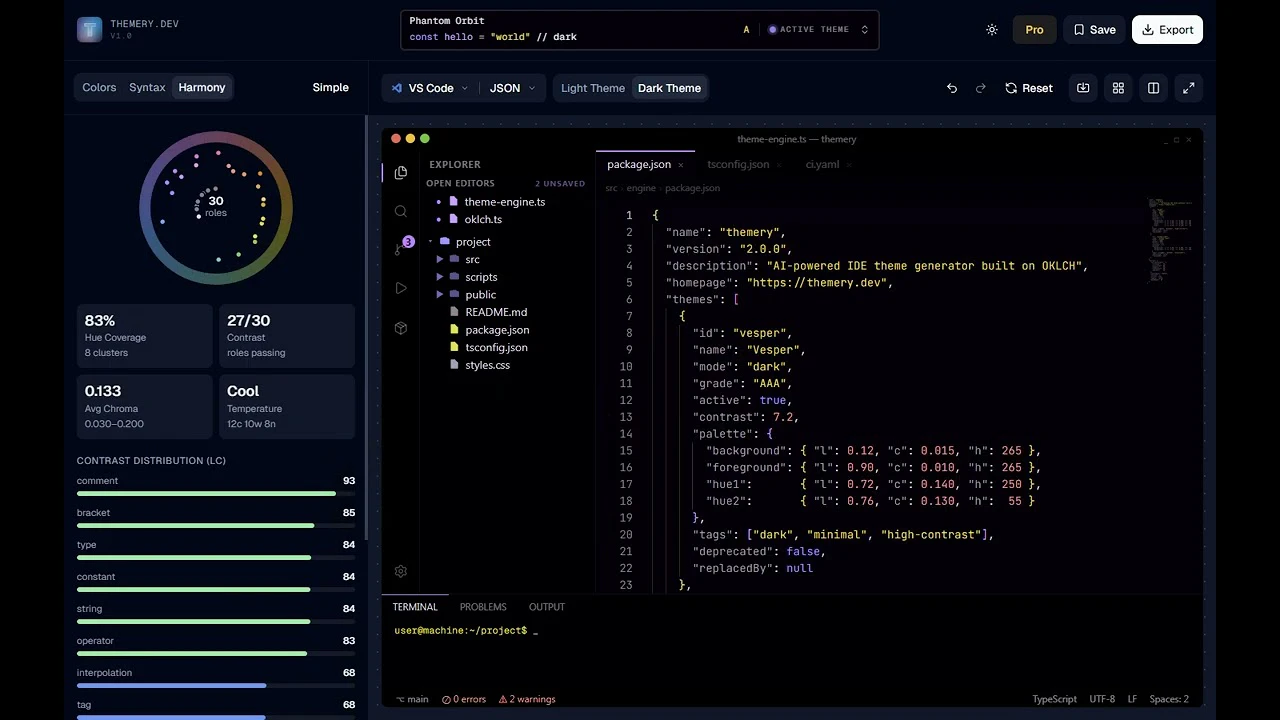The width and height of the screenshot is (1280, 720).
Task: Open the JSON language dropdown
Action: (513, 88)
